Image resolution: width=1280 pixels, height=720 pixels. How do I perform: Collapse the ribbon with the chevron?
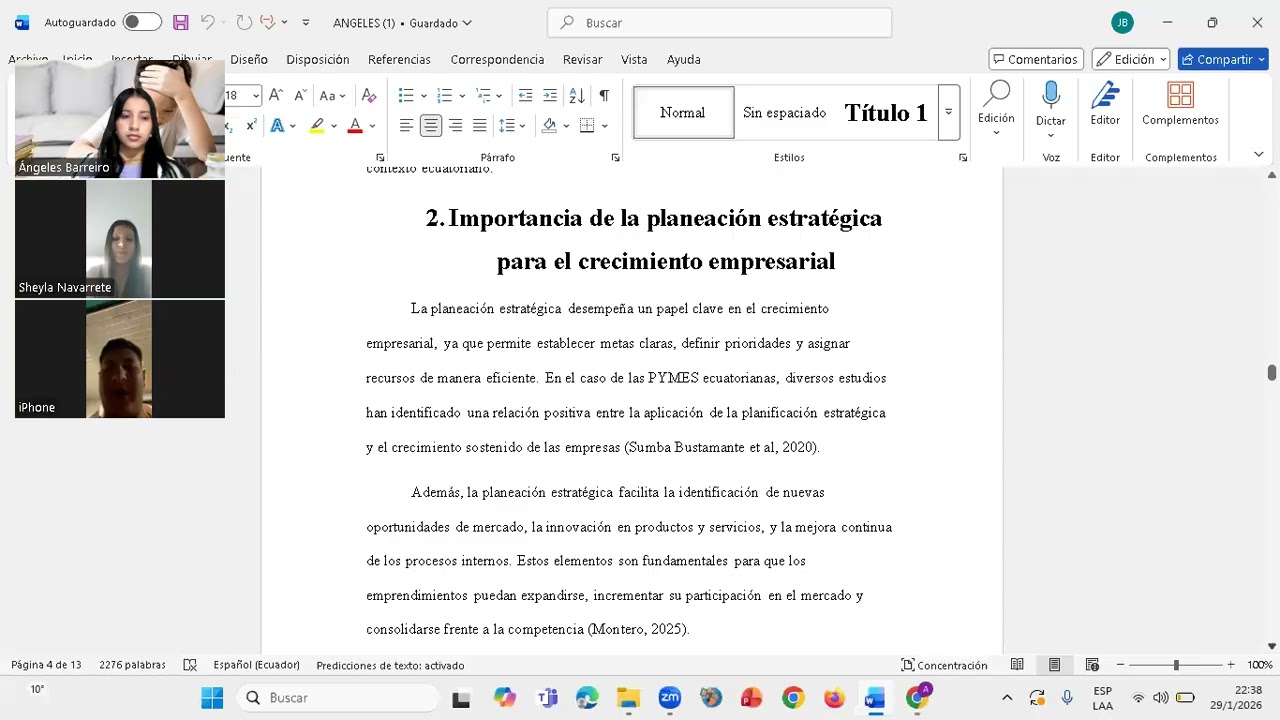(1259, 155)
